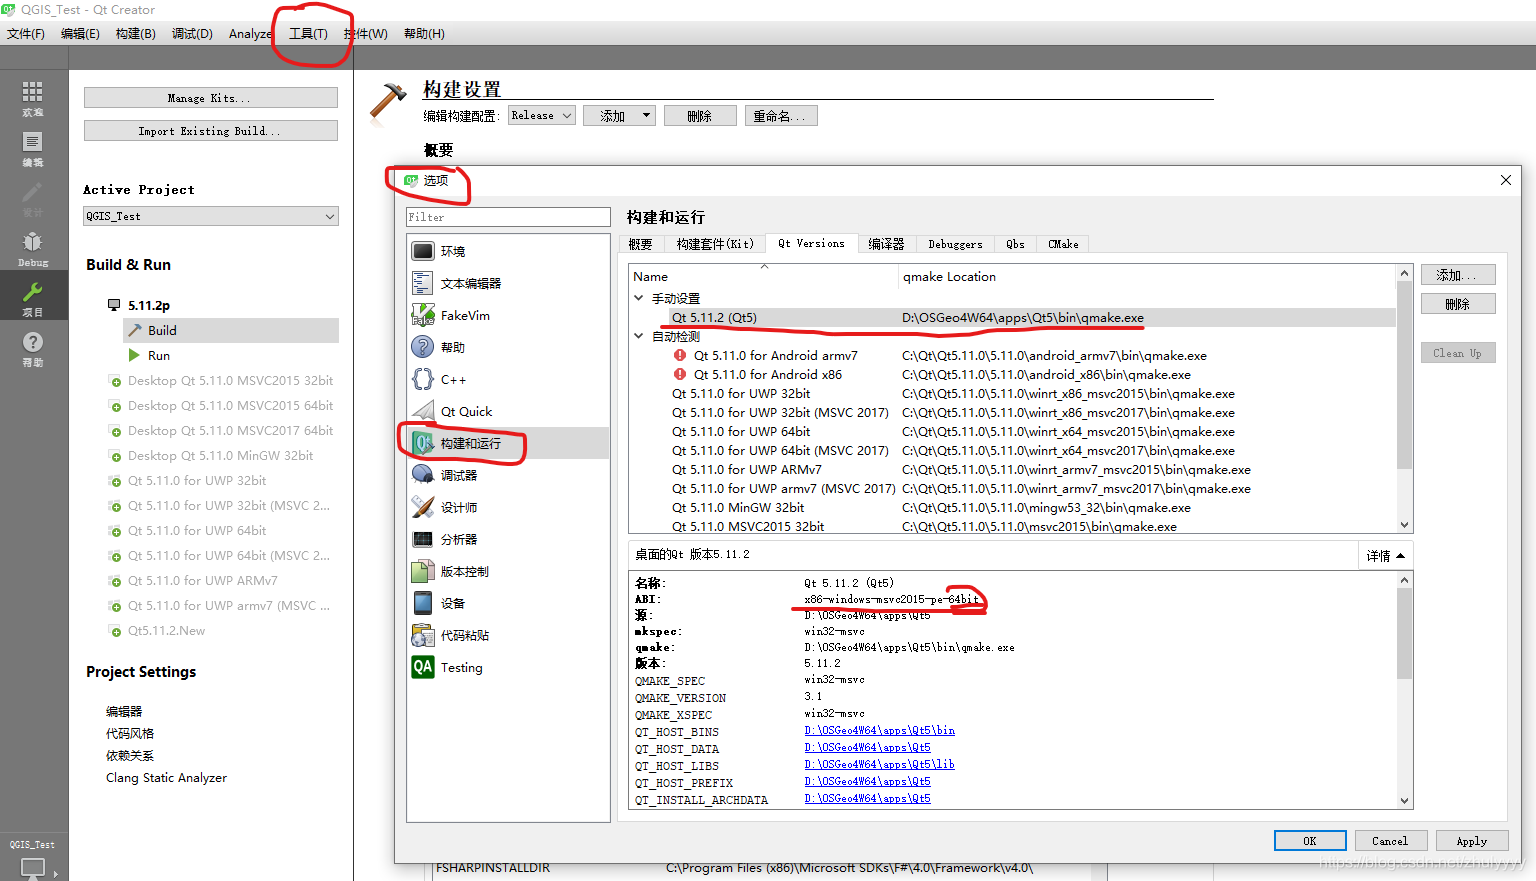The image size is (1536, 881).
Task: Select Build & Run options category
Action: click(x=508, y=443)
